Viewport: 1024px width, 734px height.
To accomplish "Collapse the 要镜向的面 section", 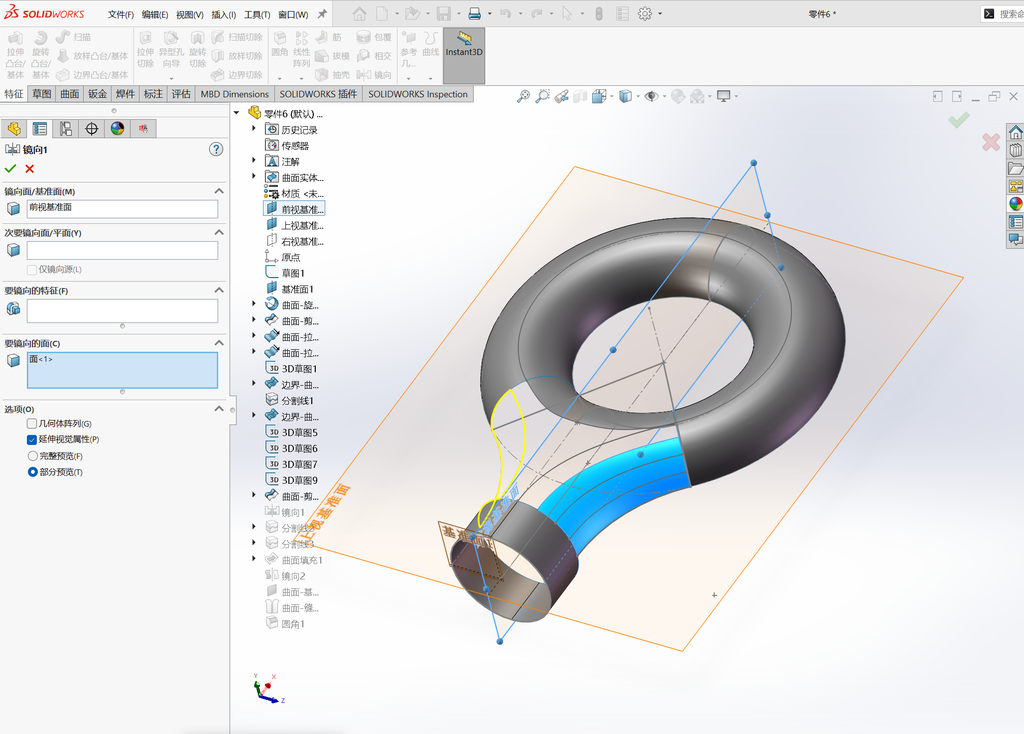I will 219,343.
